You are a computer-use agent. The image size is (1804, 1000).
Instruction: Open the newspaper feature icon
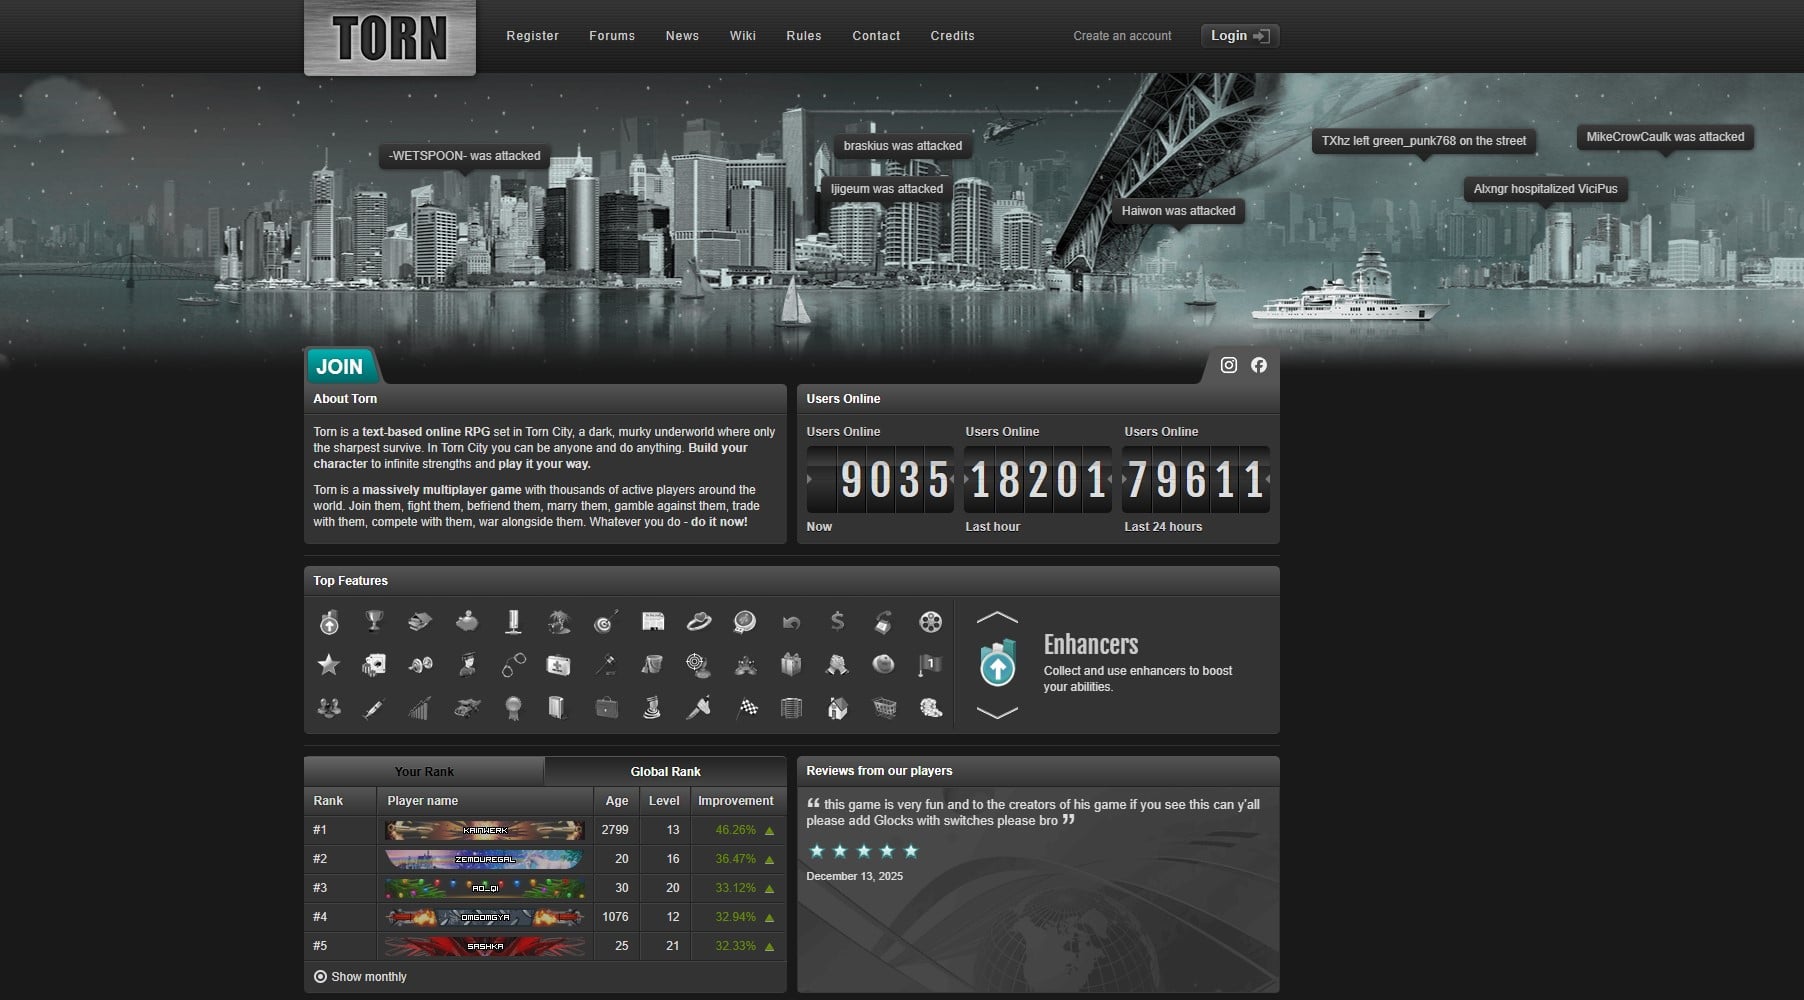[653, 622]
